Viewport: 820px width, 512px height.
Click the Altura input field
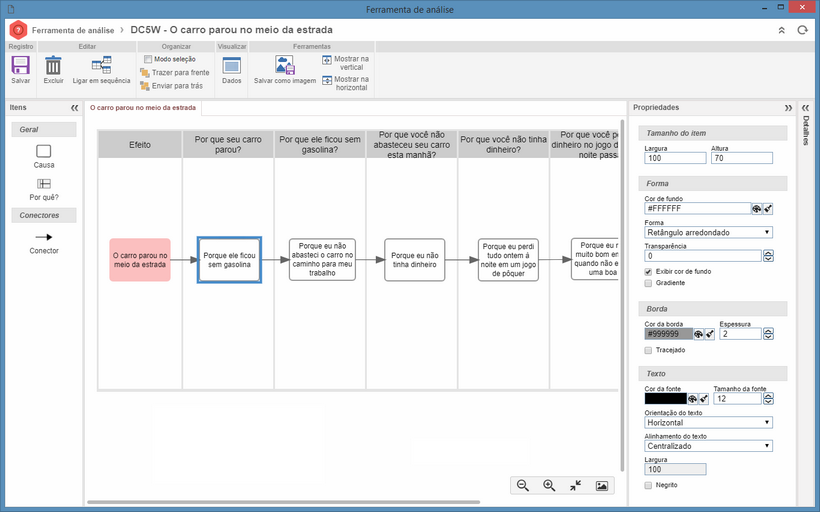coord(742,158)
